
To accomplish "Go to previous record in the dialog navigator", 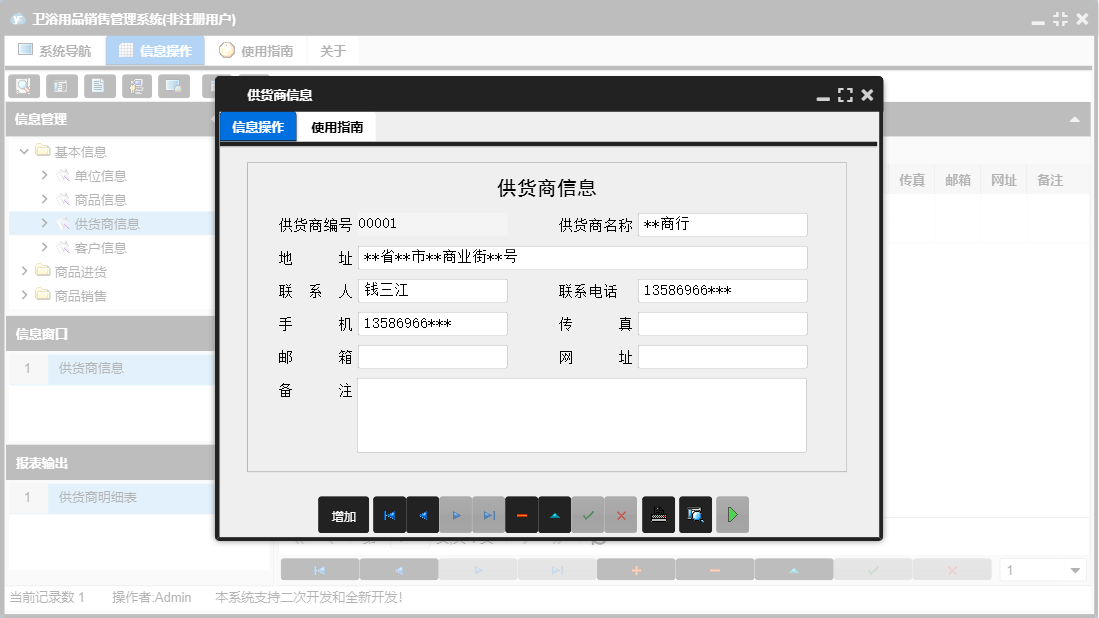I will click(x=421, y=514).
